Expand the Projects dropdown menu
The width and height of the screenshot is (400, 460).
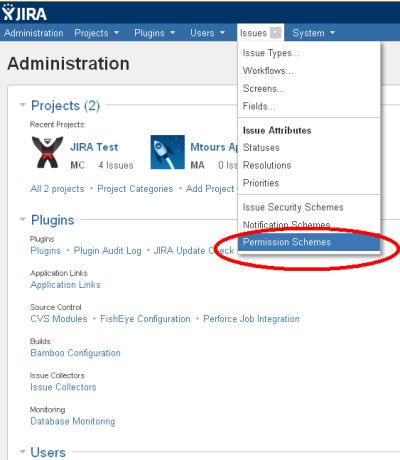(97, 33)
